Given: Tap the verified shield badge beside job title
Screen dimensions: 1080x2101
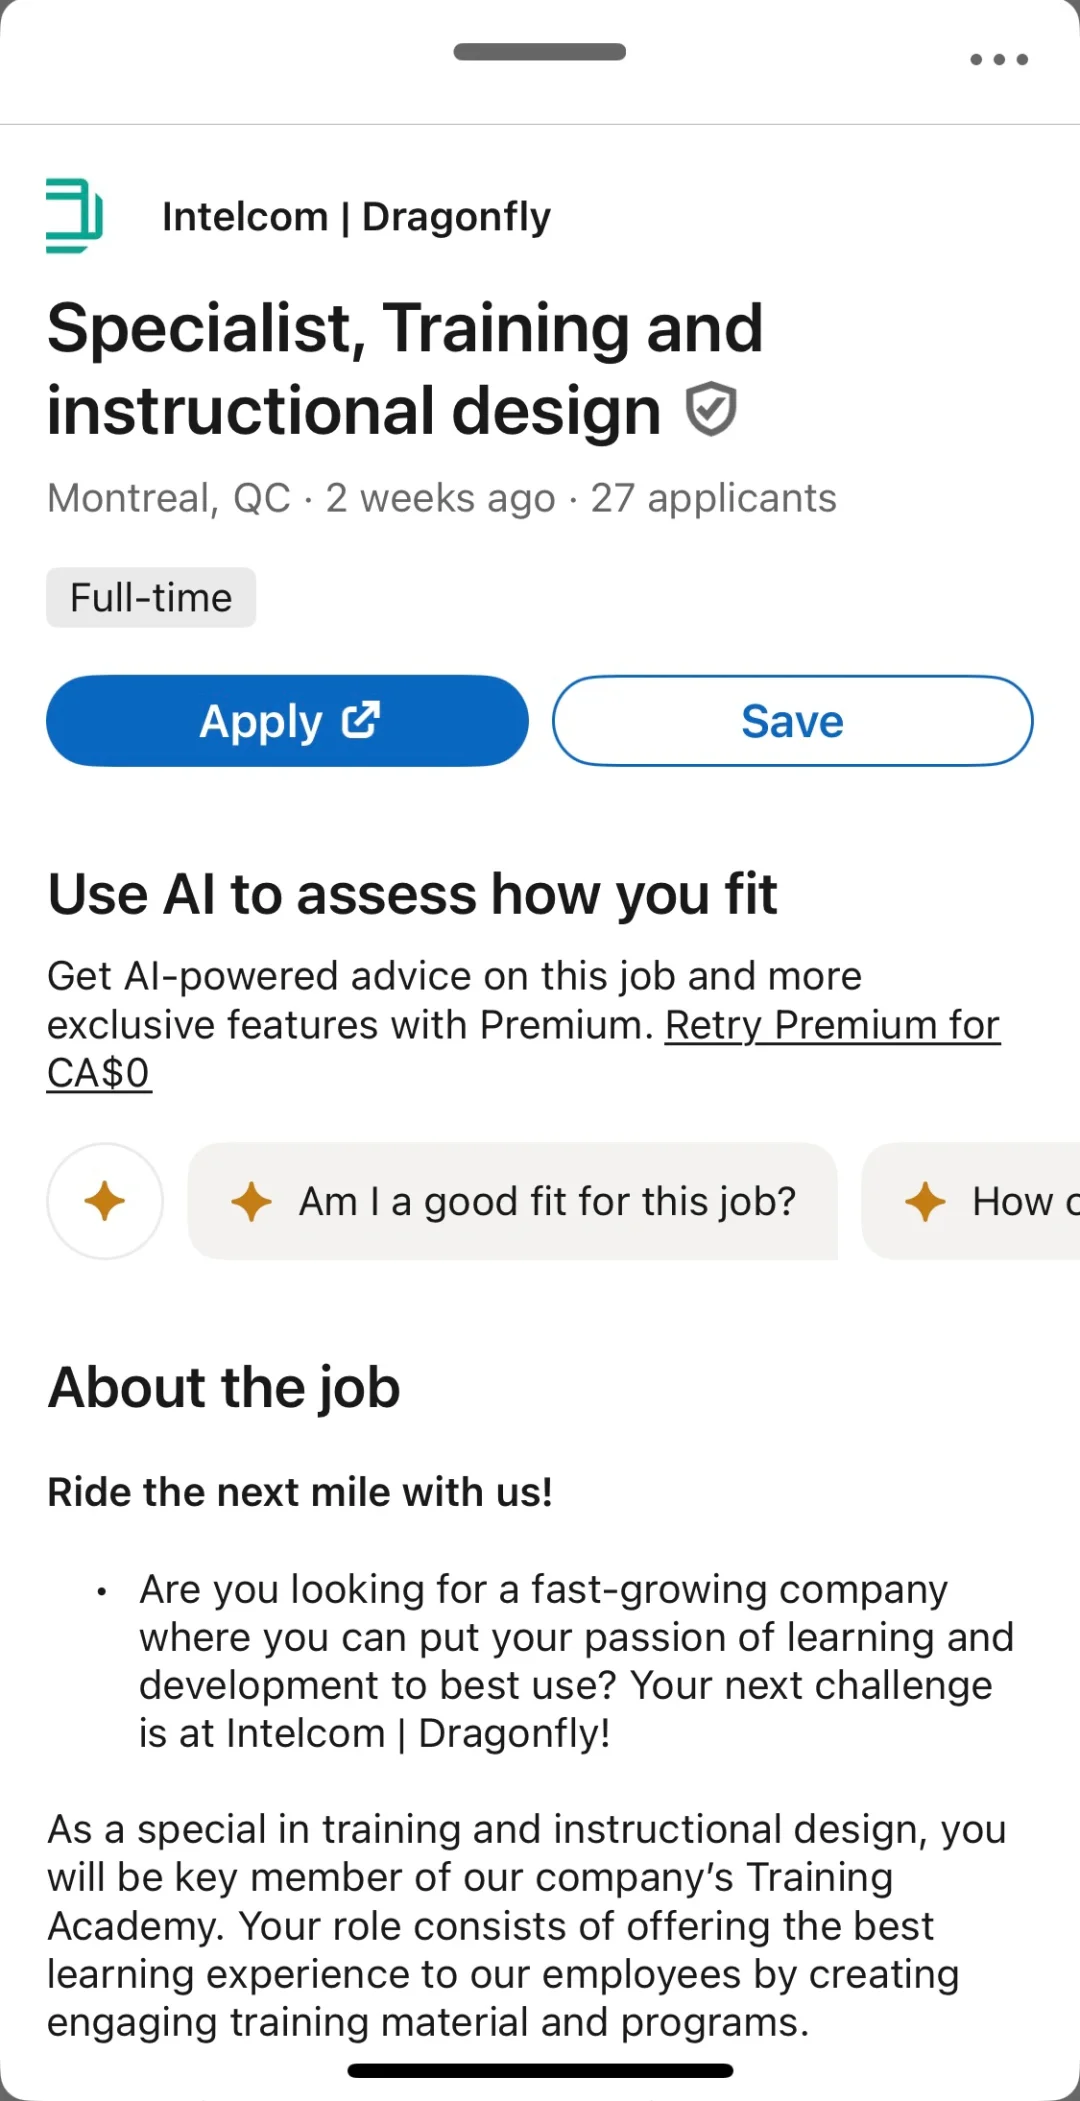Looking at the screenshot, I should coord(711,409).
